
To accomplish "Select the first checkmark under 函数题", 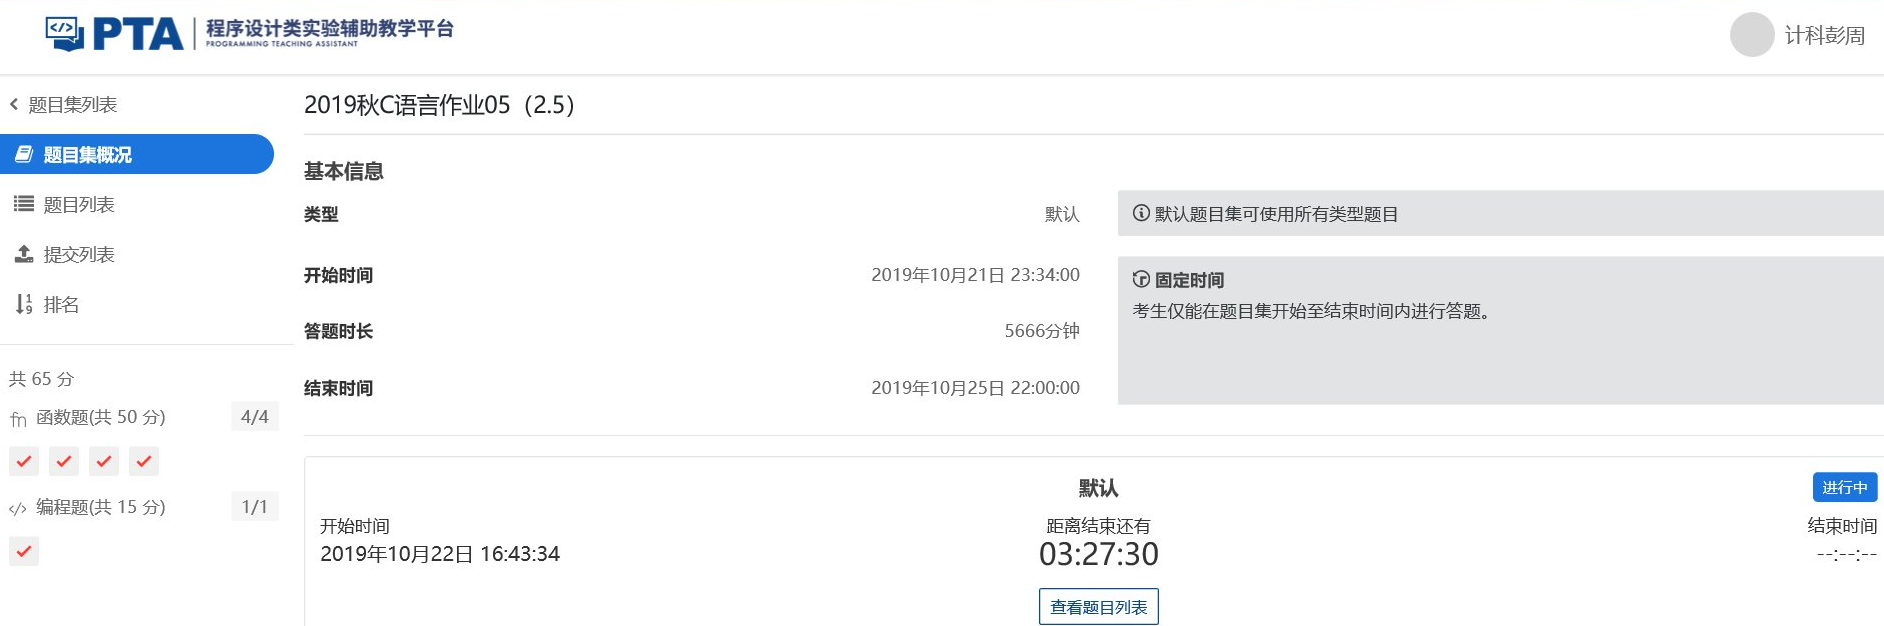I will [x=24, y=461].
